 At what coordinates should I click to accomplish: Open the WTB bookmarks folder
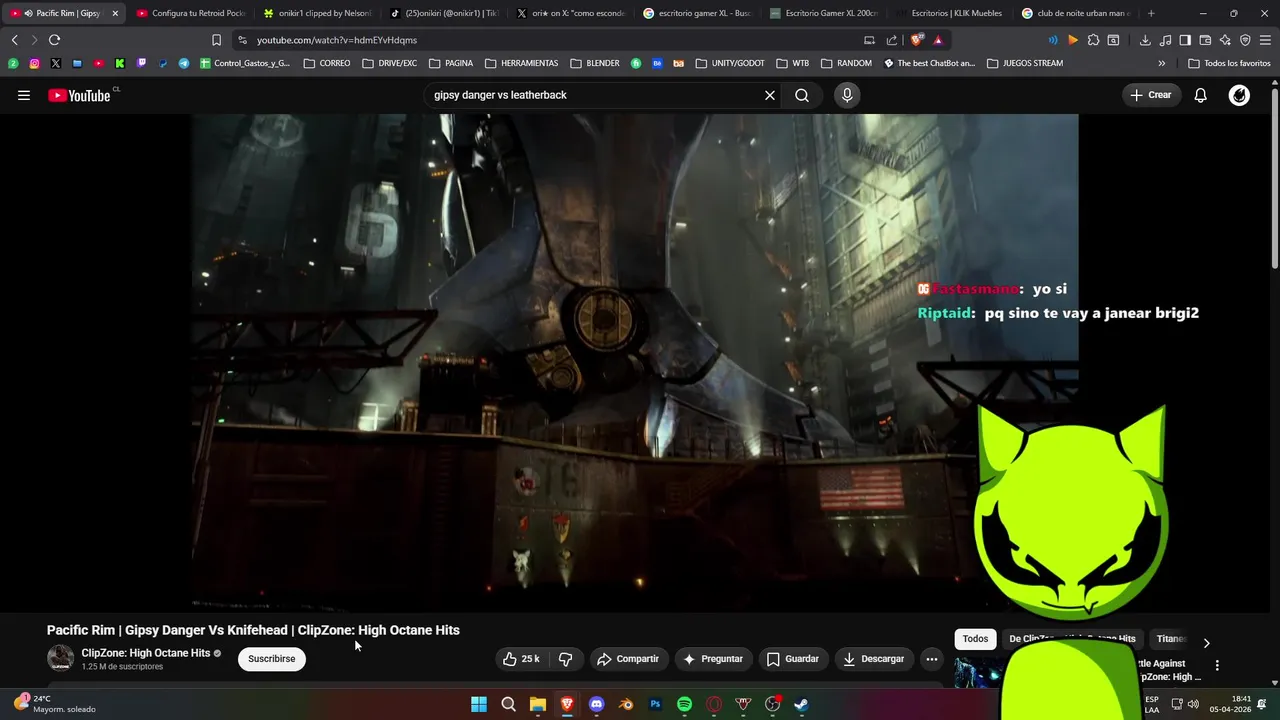(x=793, y=63)
